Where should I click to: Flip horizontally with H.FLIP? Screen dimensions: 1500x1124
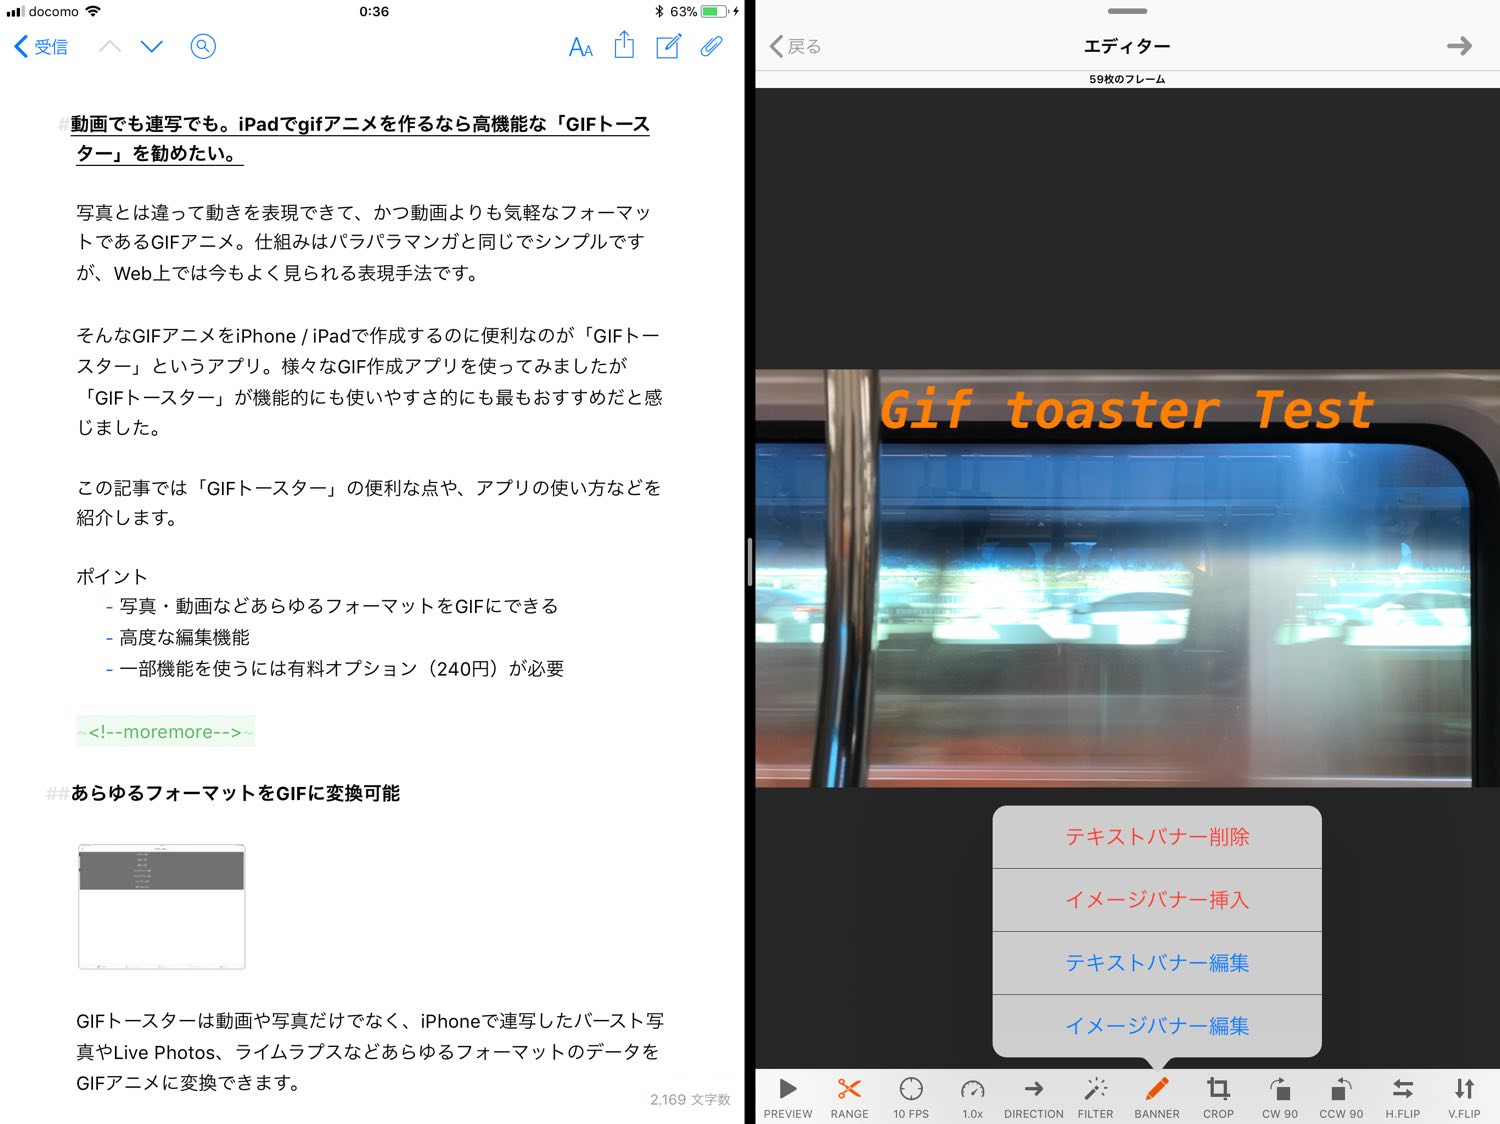pos(1403,1097)
